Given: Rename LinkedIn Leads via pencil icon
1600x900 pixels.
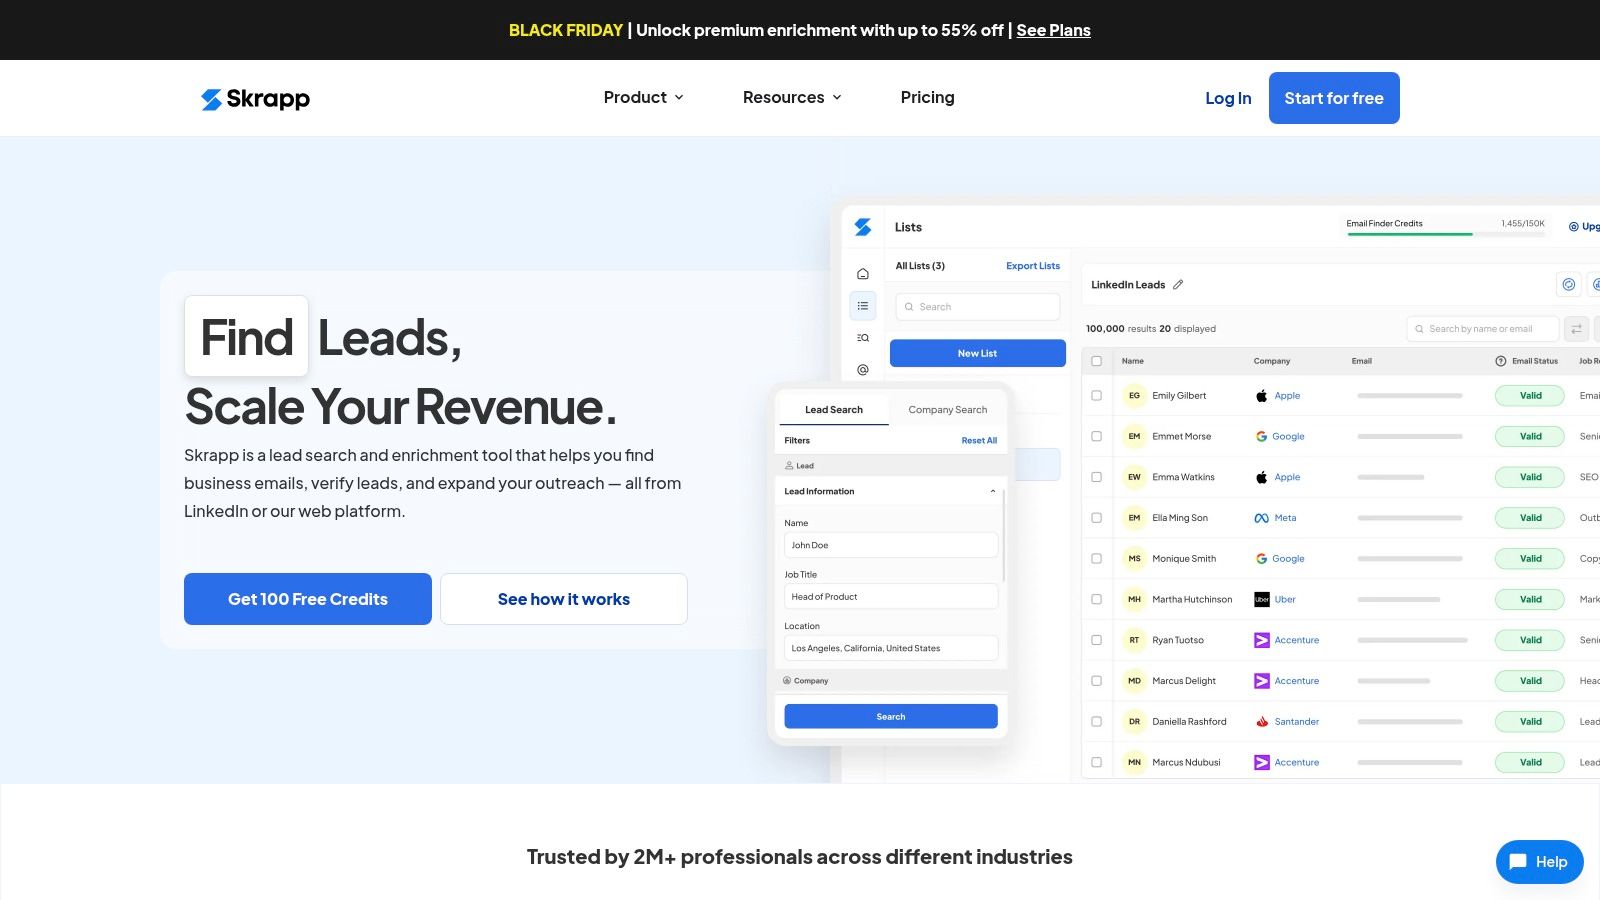Looking at the screenshot, I should point(1178,285).
